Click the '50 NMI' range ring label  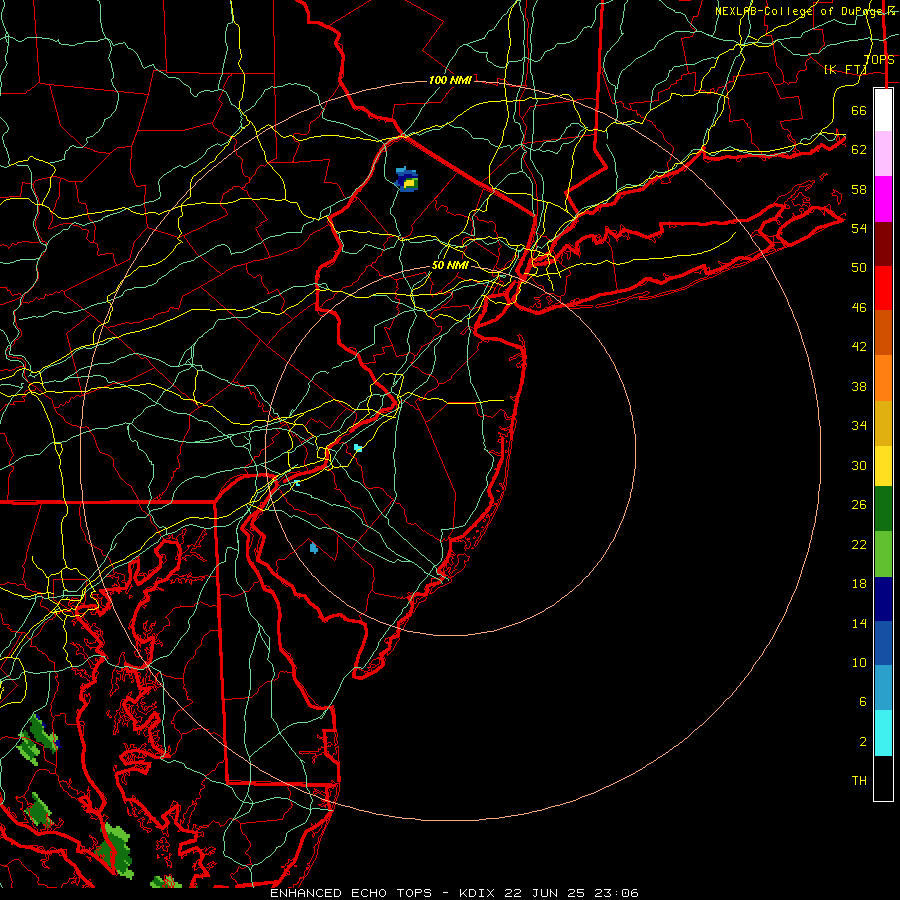(450, 265)
